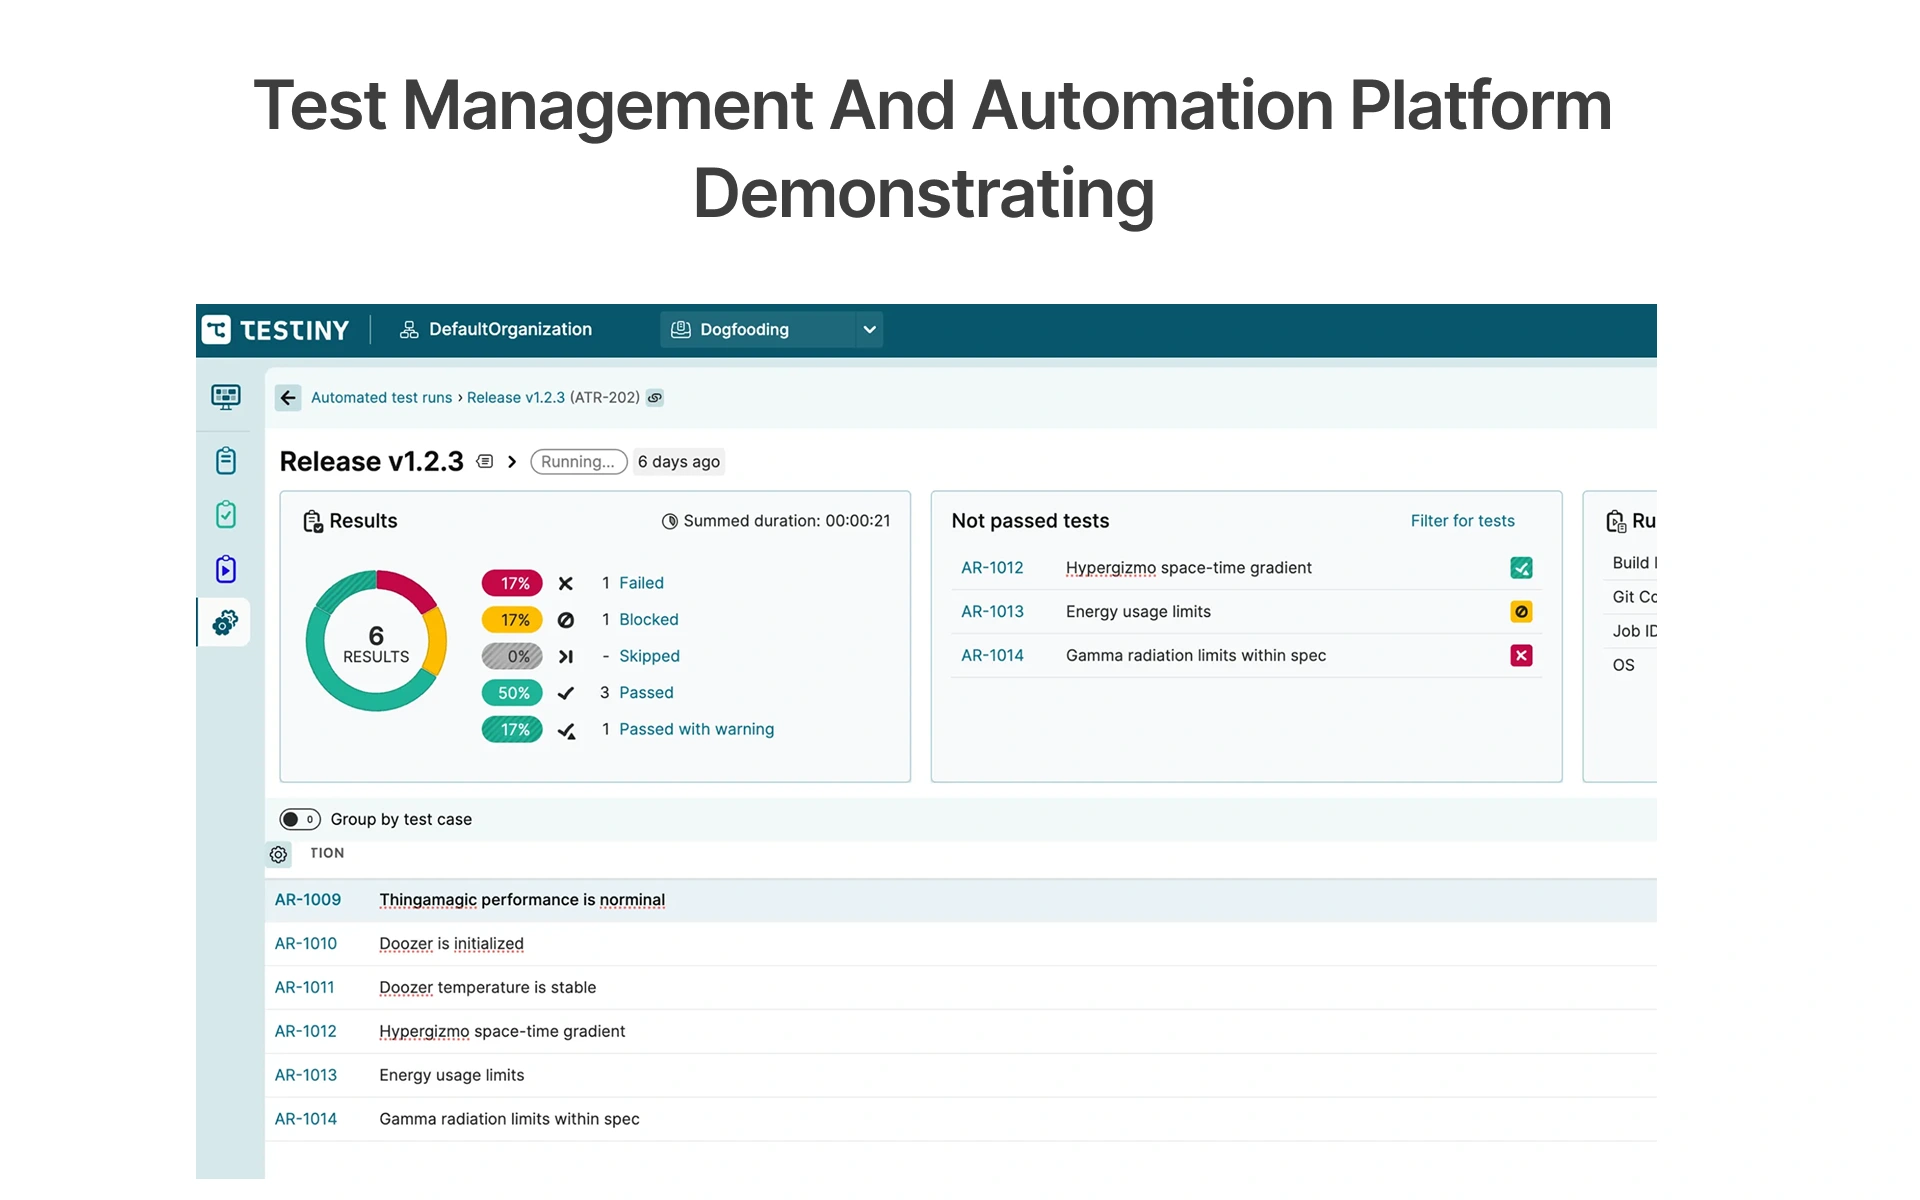The image size is (1920, 1200).
Task: Open AR-1010 in the results table
Action: tap(305, 944)
